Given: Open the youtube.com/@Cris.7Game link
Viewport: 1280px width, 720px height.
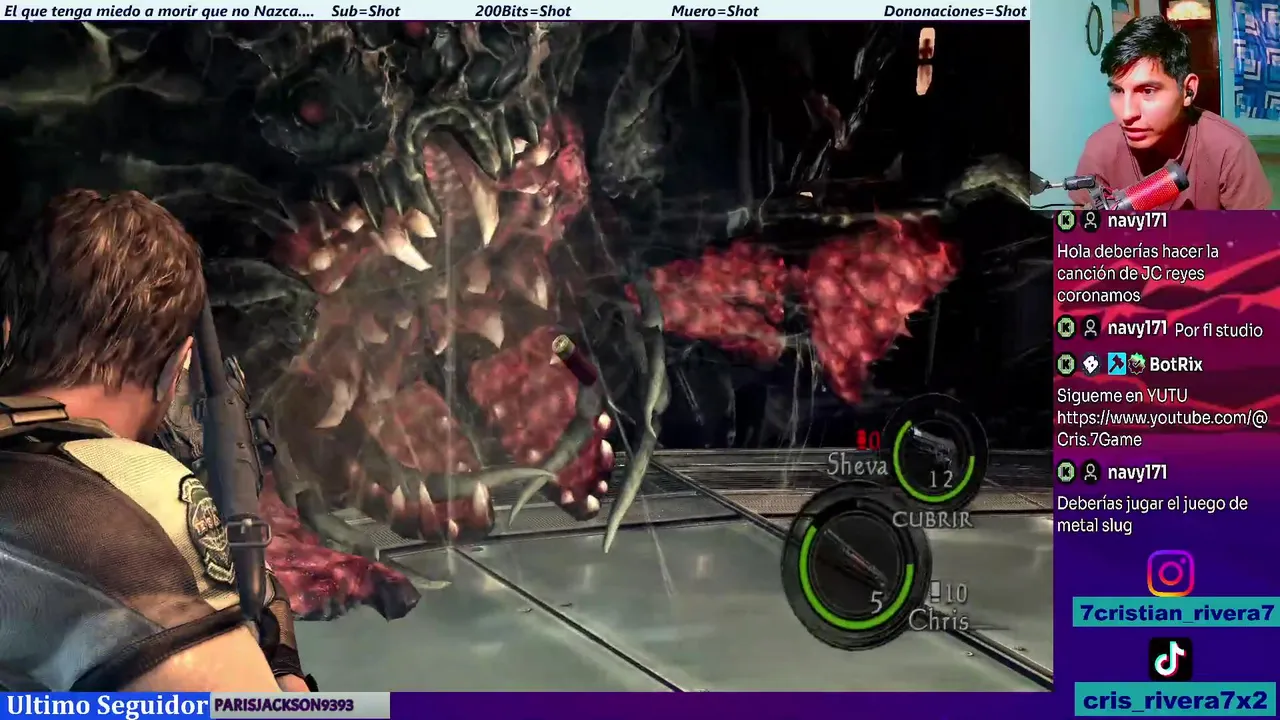Looking at the screenshot, I should (x=1162, y=428).
